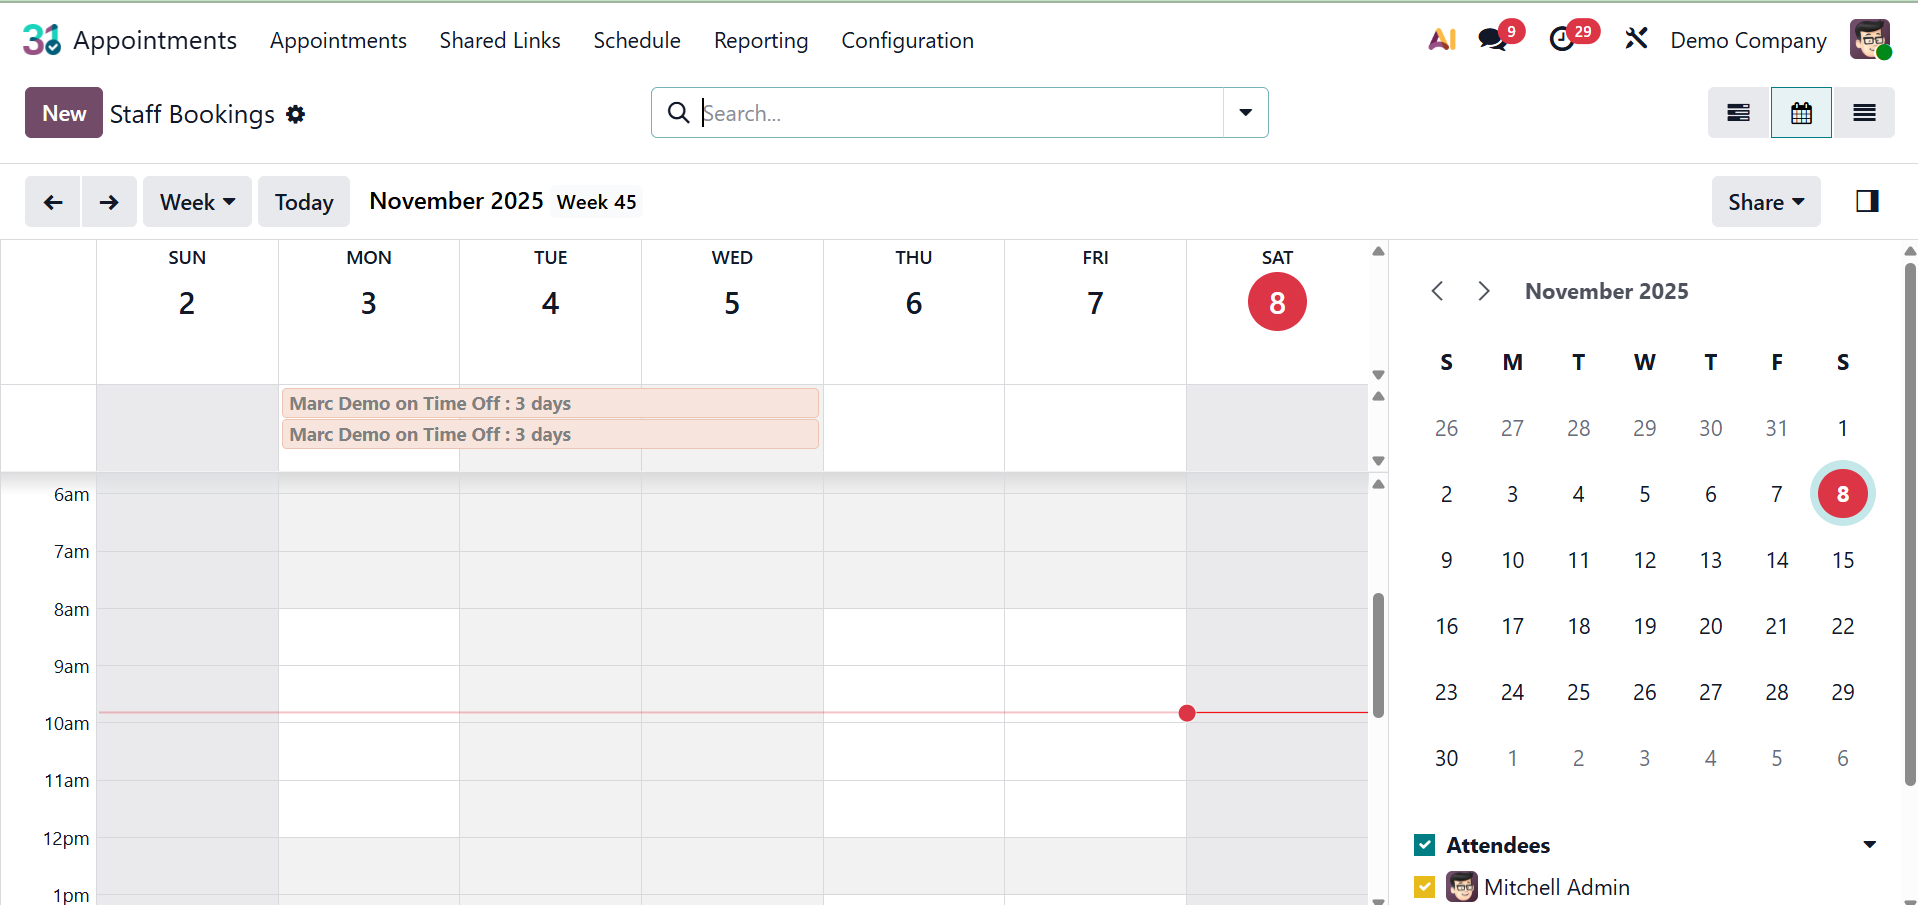Uncheck Mitchell Admin attendee checkbox
This screenshot has height=905, width=1918.
[x=1425, y=887]
